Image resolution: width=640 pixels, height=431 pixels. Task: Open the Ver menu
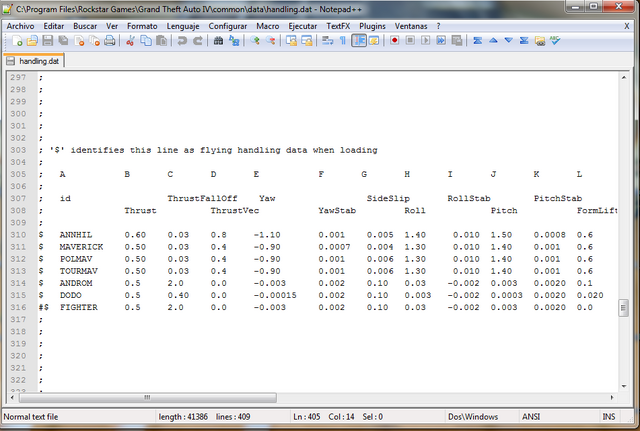[112, 26]
